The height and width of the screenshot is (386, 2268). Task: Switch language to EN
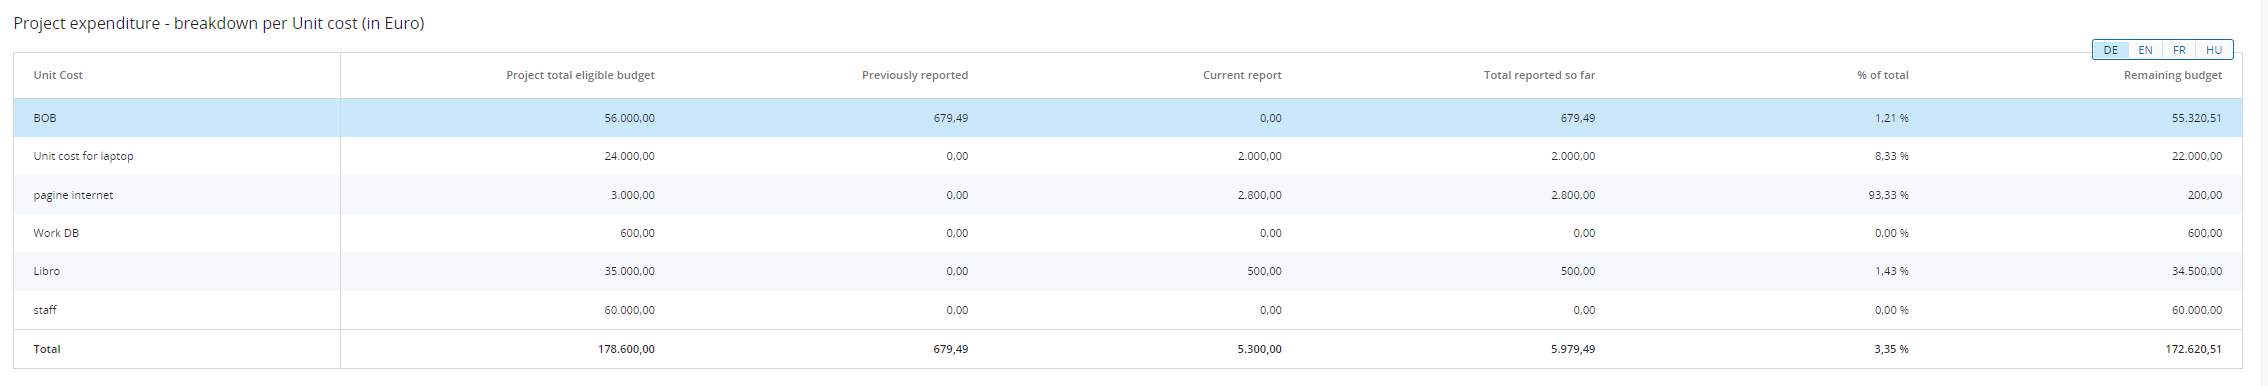(2145, 50)
